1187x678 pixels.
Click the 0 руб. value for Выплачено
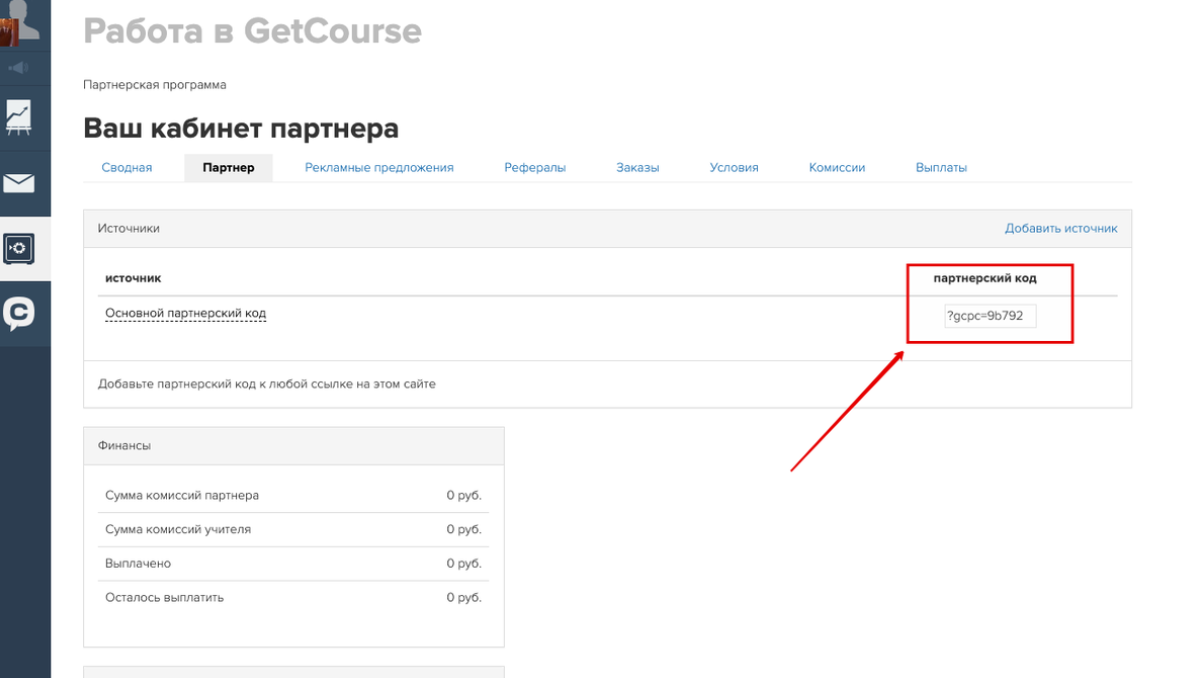[x=463, y=563]
